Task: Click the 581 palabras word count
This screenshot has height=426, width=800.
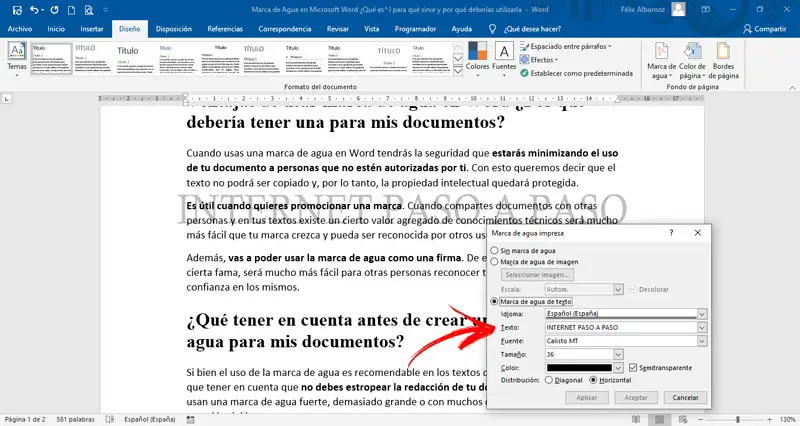Action: pyautogui.click(x=76, y=419)
